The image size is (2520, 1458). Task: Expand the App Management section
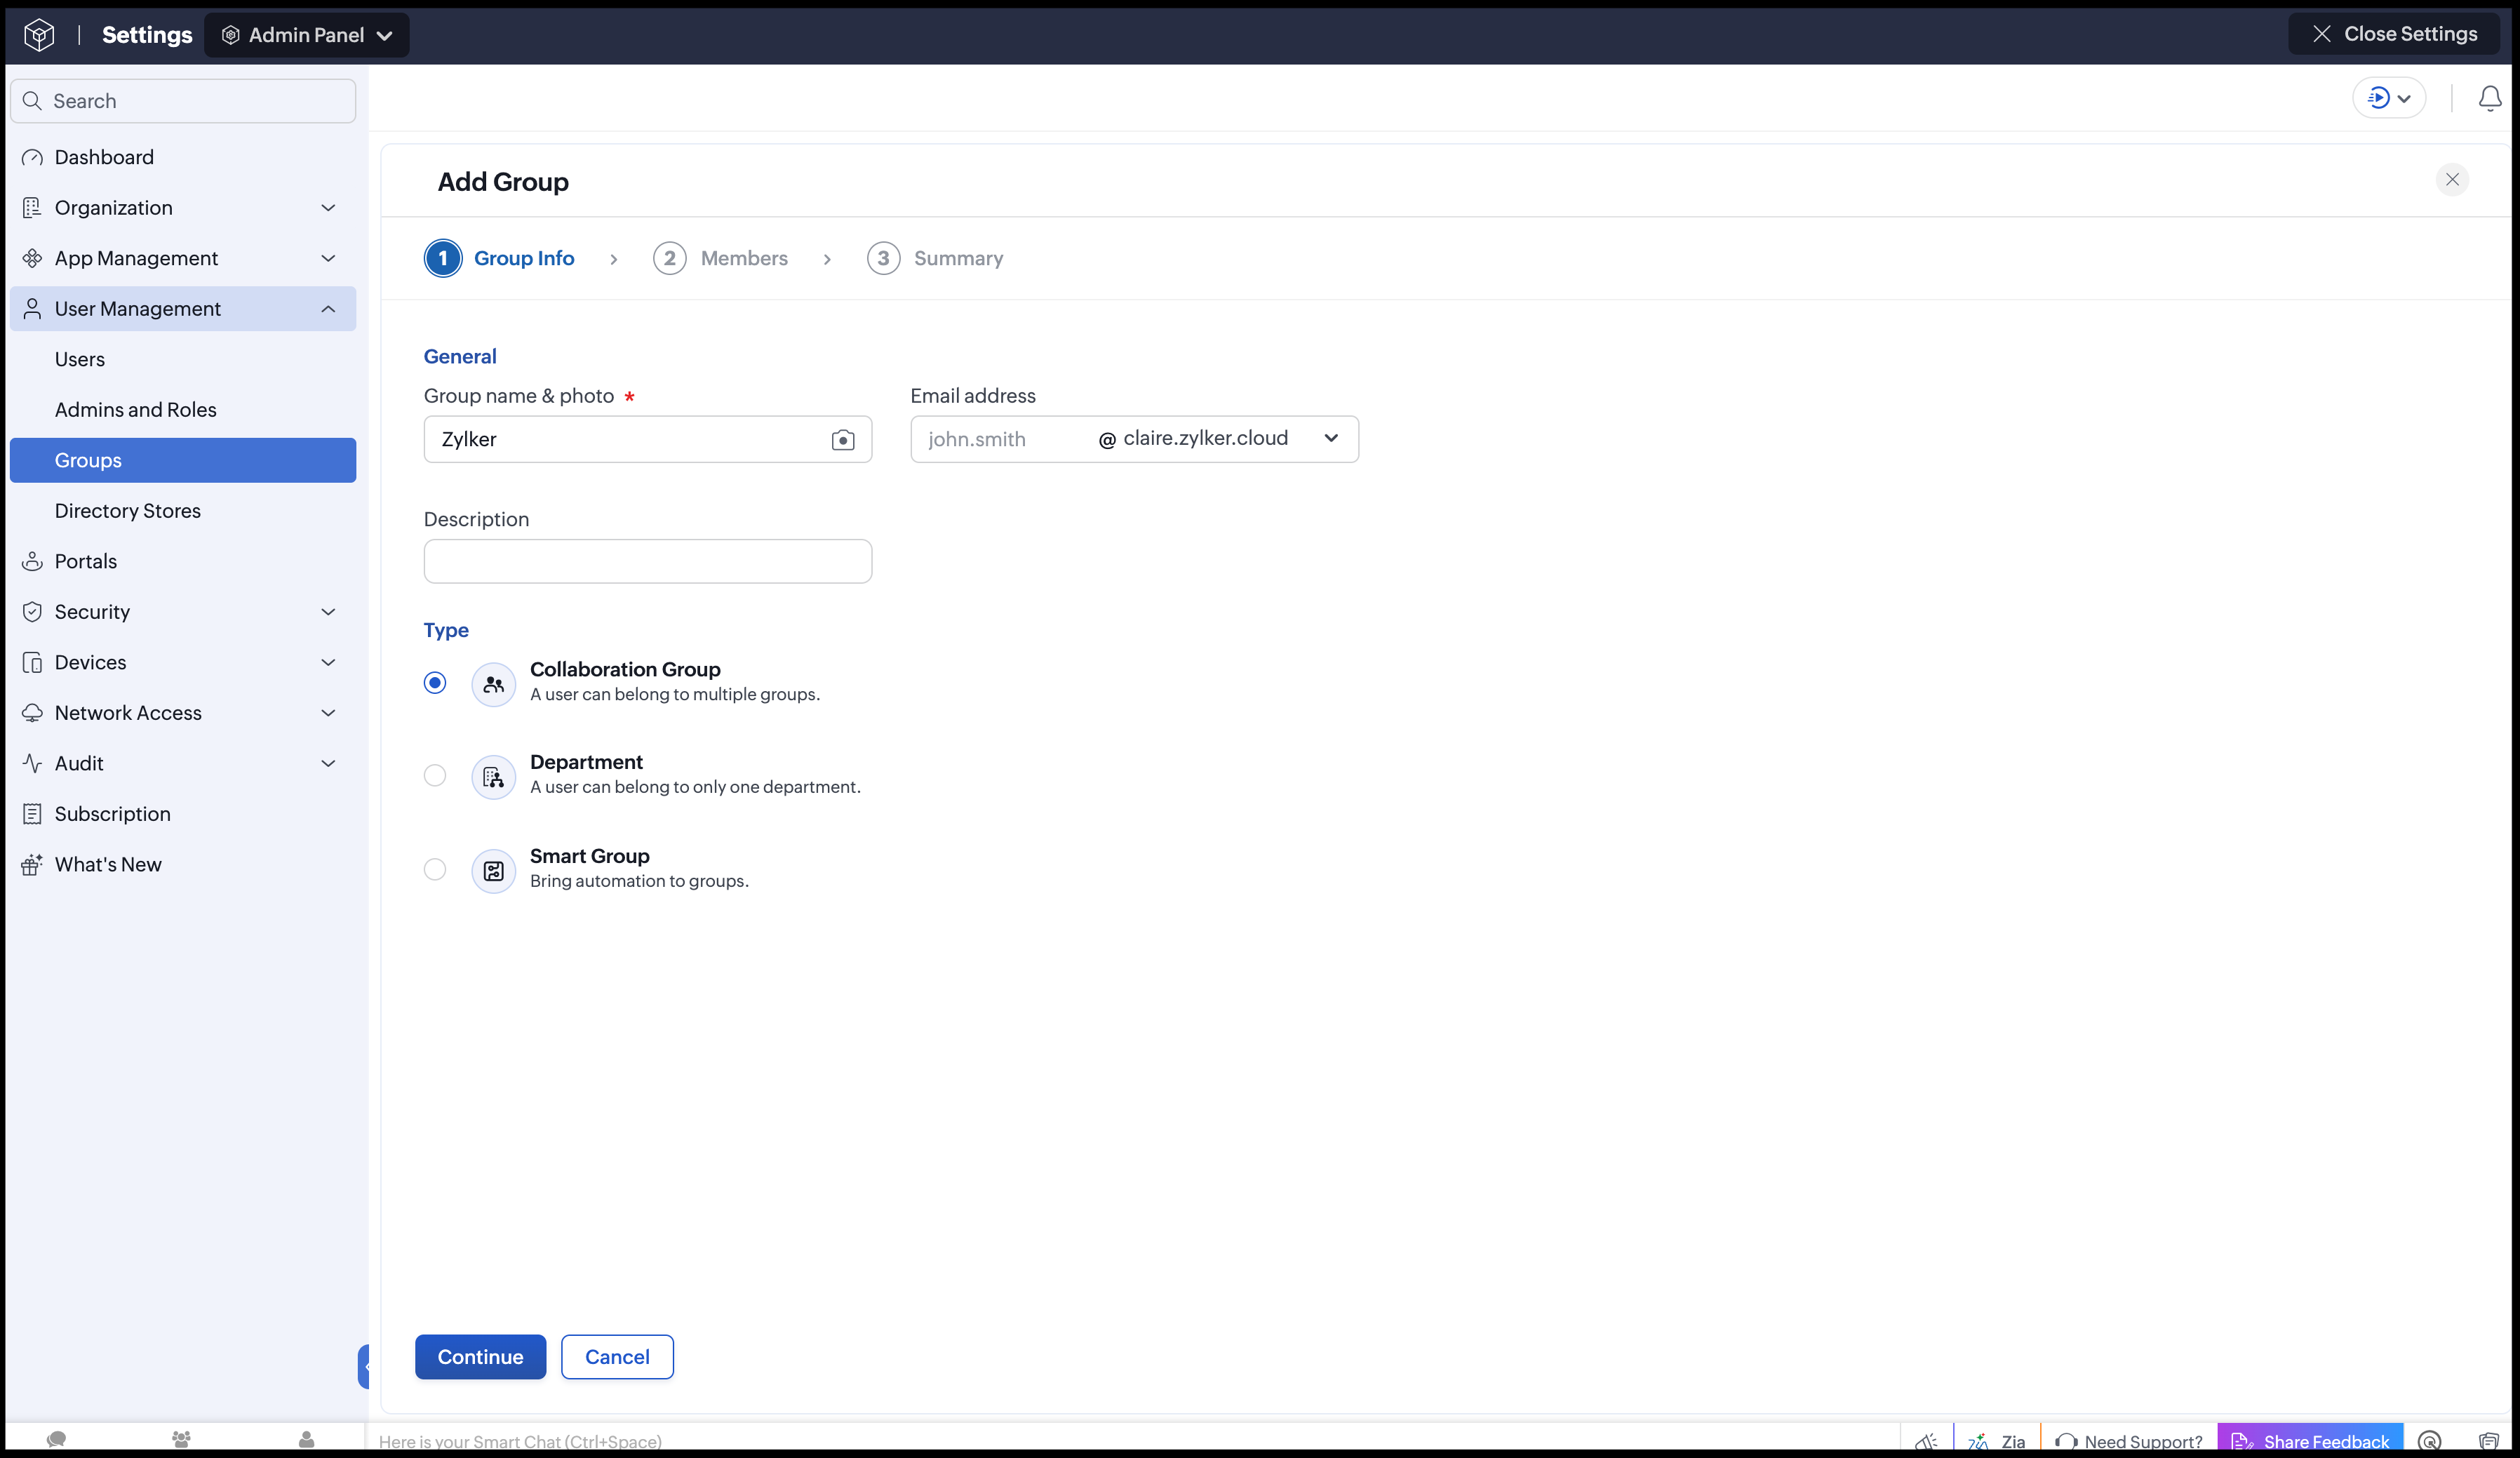pyautogui.click(x=183, y=258)
